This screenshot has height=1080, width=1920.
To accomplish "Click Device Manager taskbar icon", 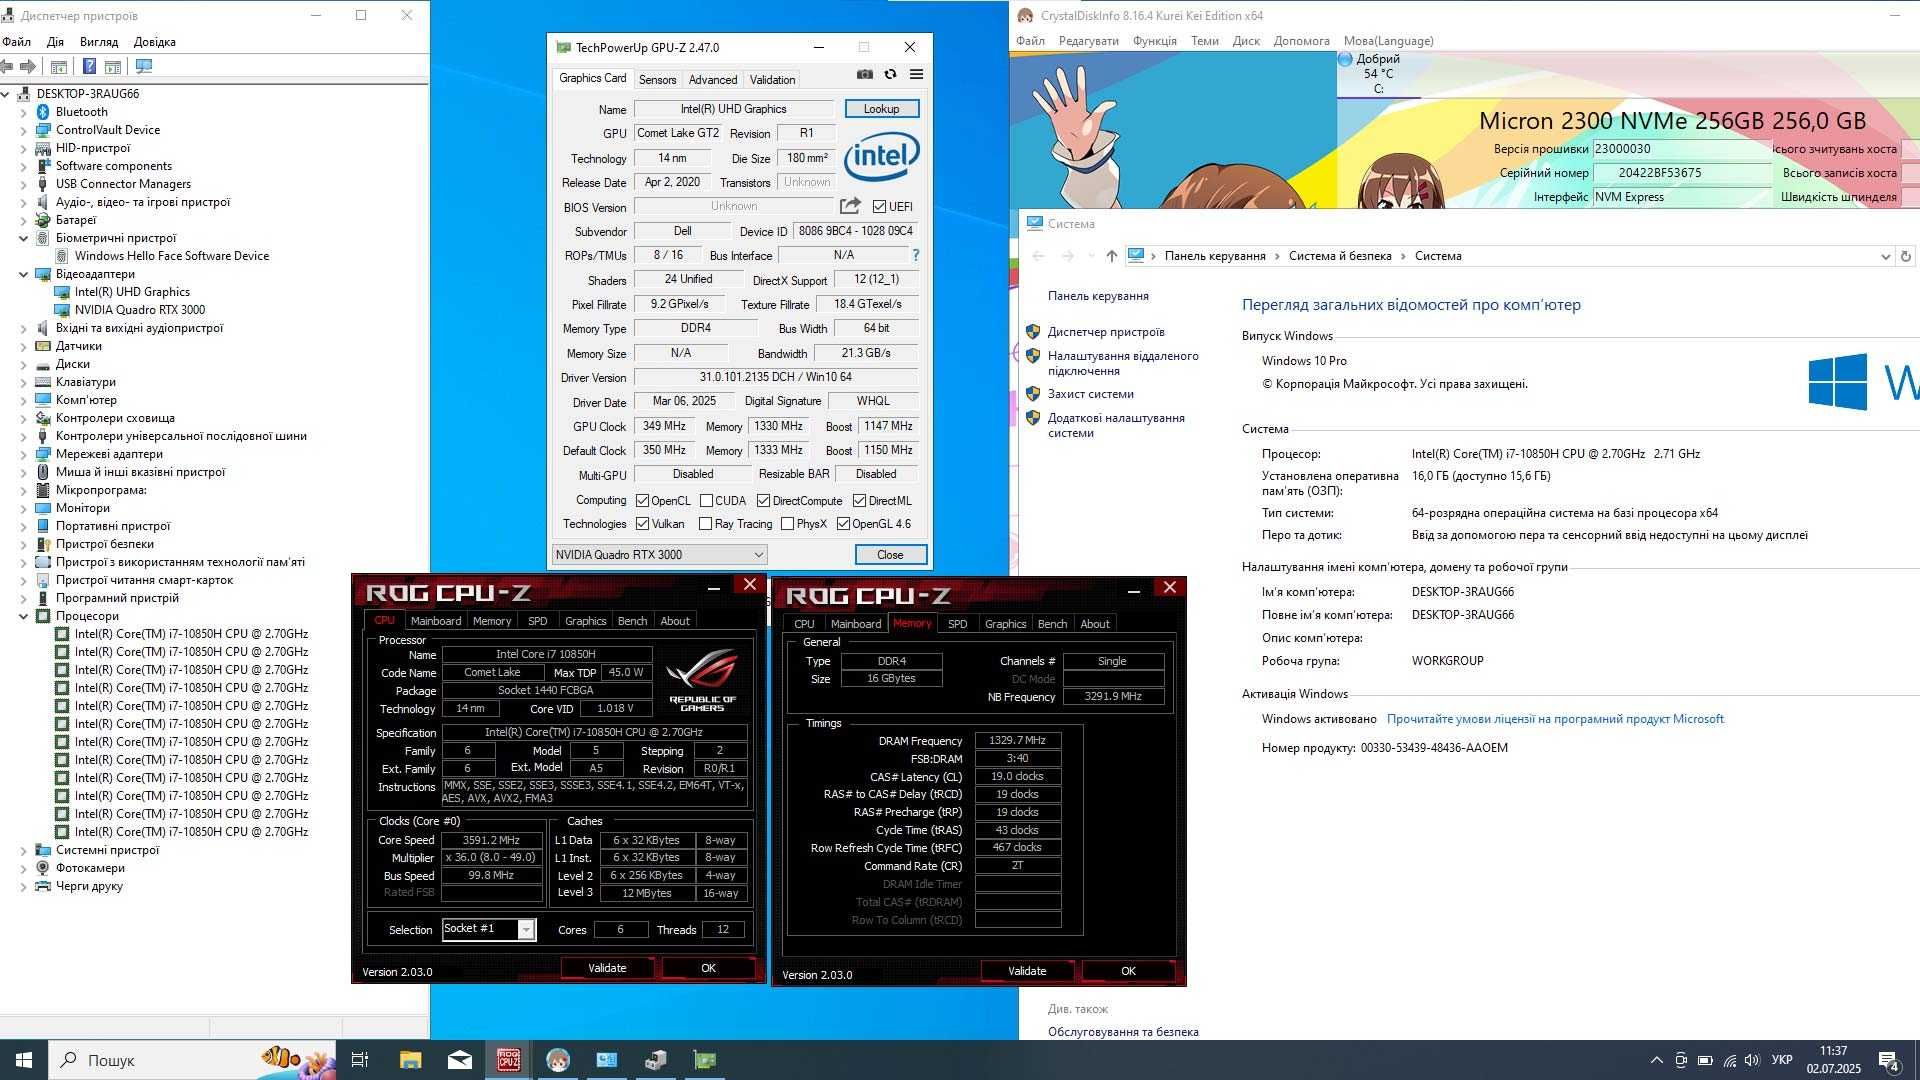I will point(656,1060).
